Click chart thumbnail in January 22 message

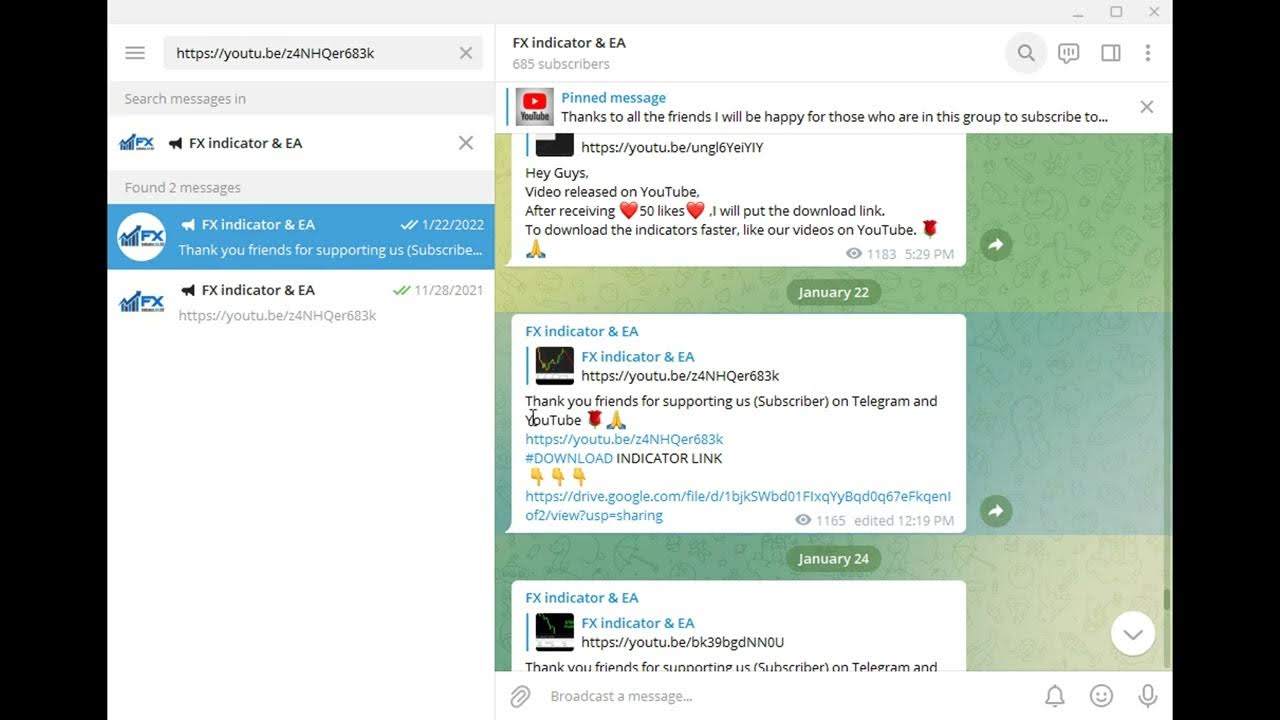555,366
